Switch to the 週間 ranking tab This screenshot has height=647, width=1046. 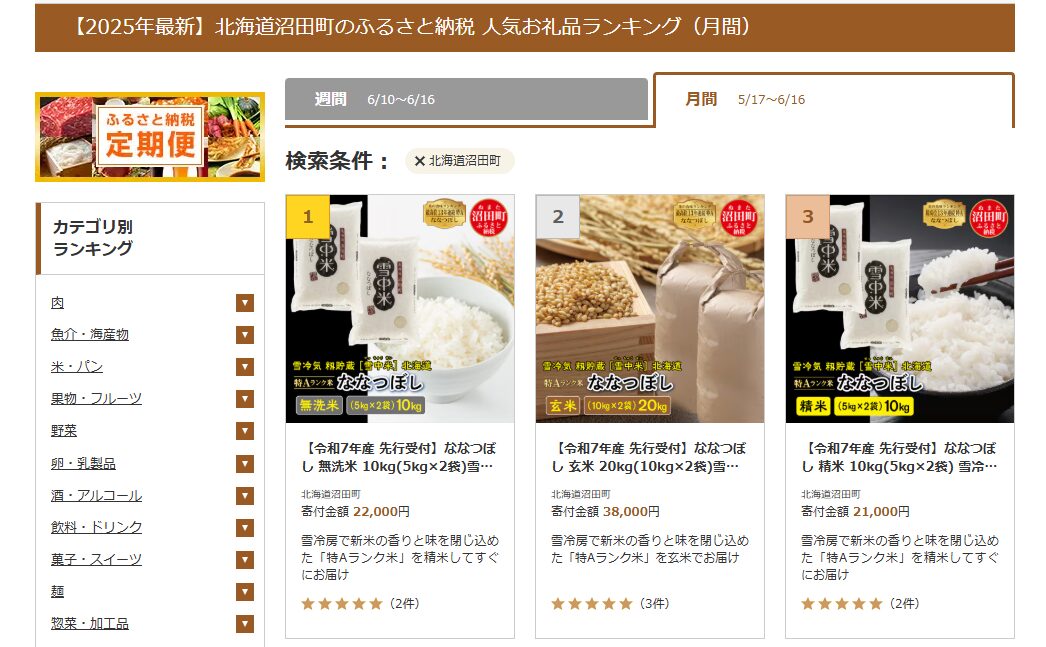click(x=466, y=99)
